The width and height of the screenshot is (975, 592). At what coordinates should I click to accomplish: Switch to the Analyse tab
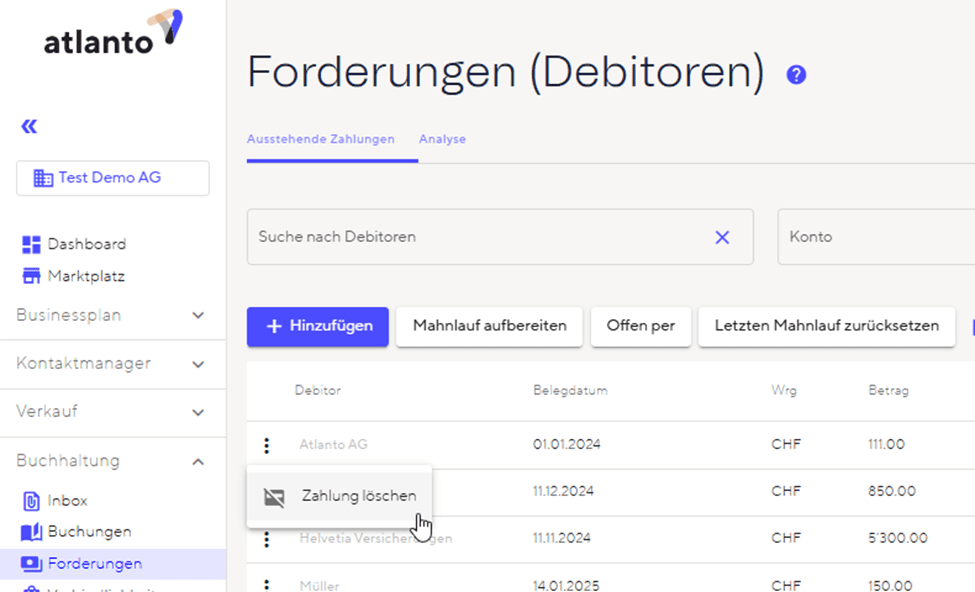442,139
